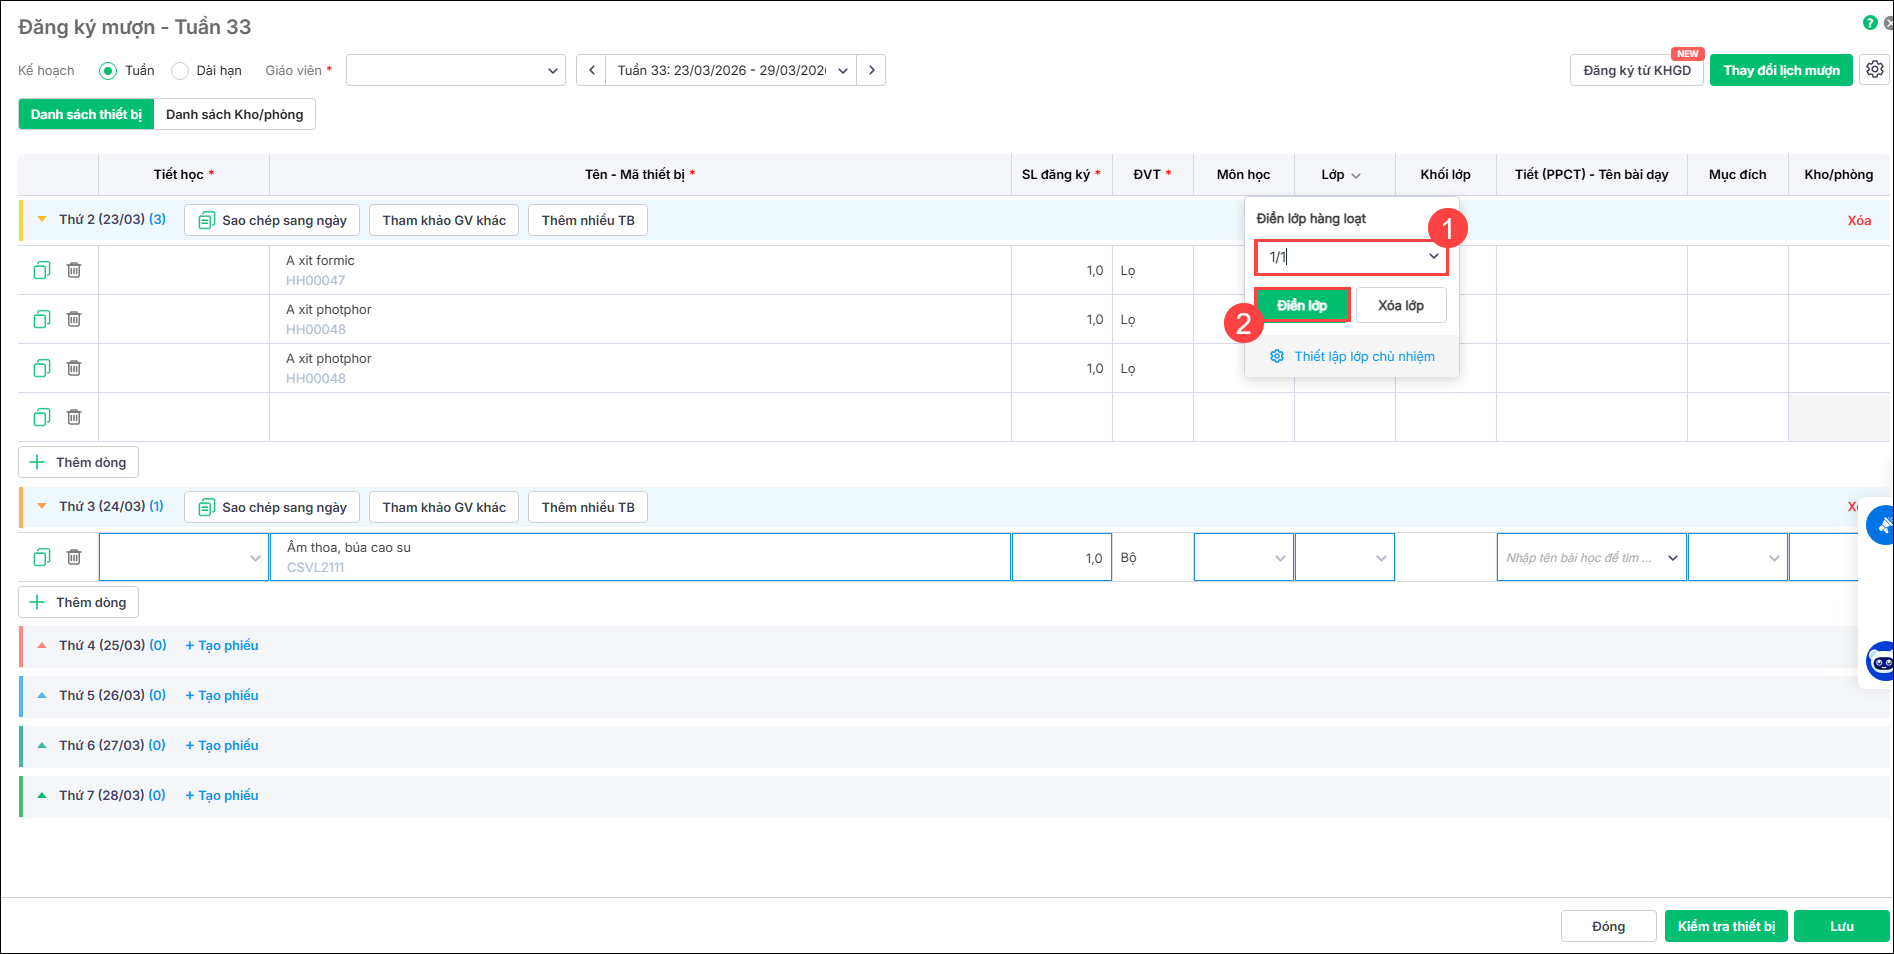Click the gear icon beside Thiết lập lớp chủ nhiệm

click(x=1277, y=357)
